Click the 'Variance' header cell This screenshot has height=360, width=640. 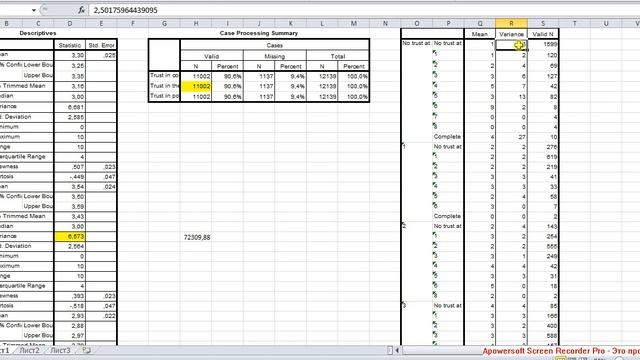(x=511, y=34)
